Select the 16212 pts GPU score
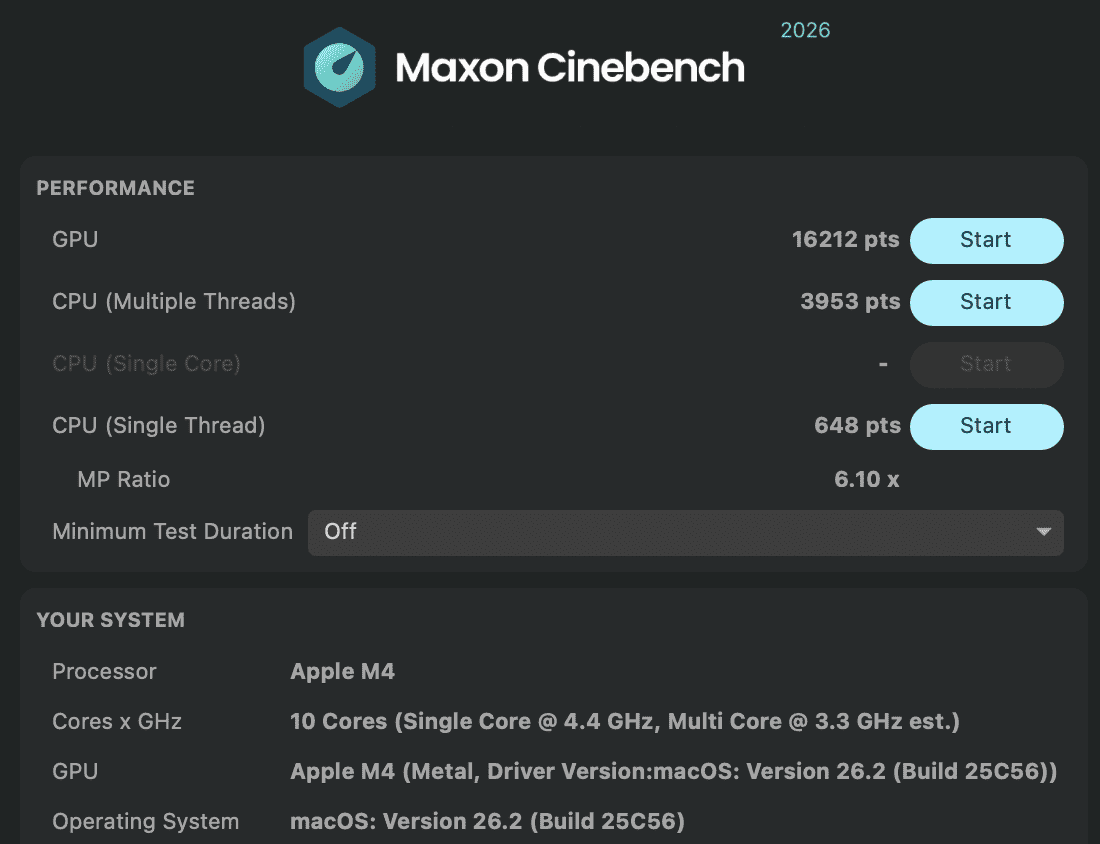The image size is (1100, 844). 845,240
